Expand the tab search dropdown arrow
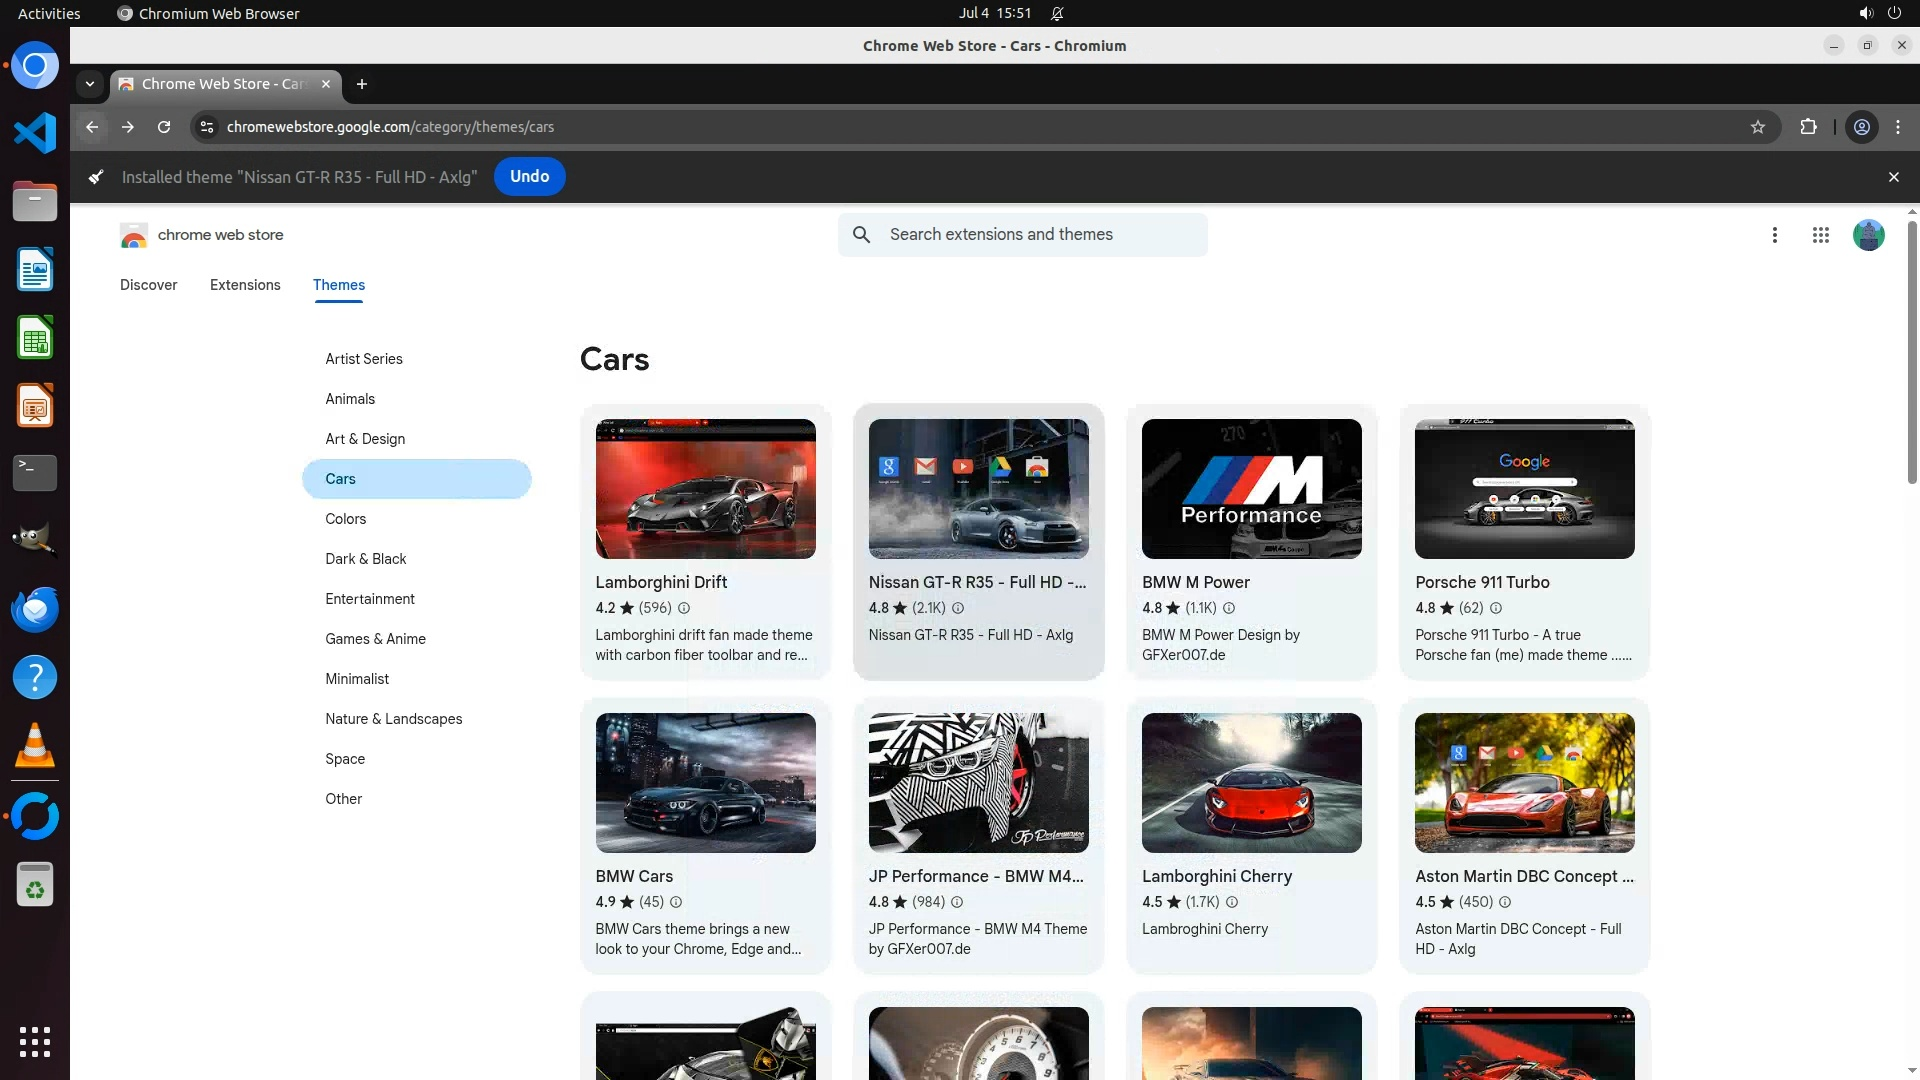 (x=90, y=84)
